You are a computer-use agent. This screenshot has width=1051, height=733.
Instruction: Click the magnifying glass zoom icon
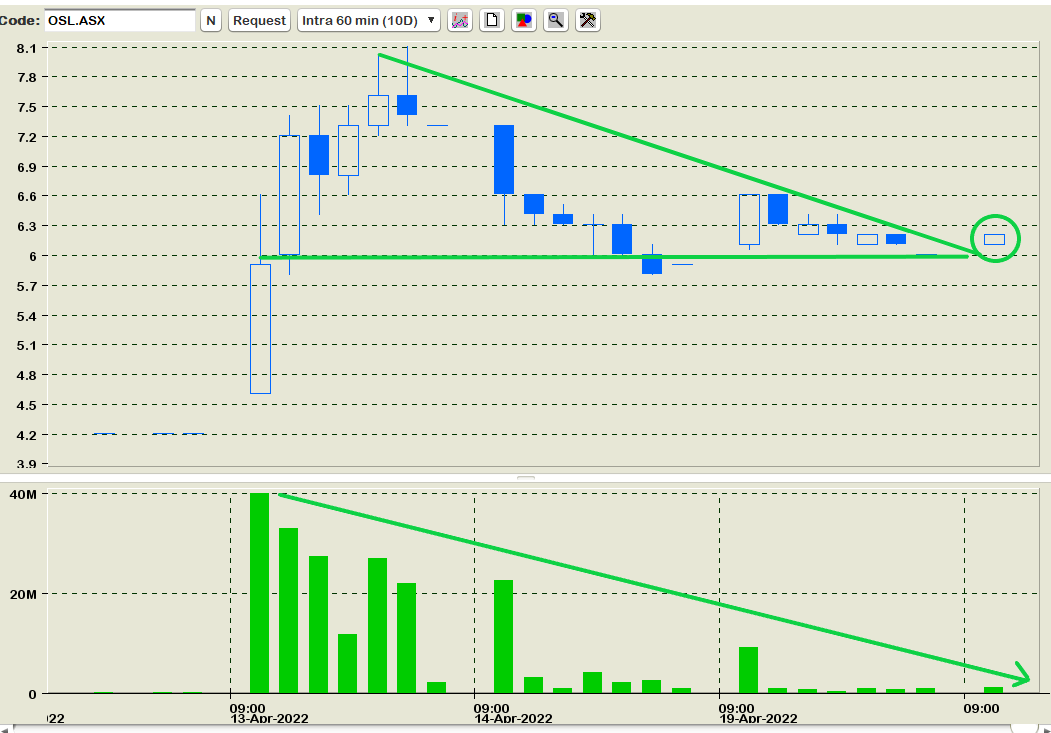pyautogui.click(x=556, y=20)
